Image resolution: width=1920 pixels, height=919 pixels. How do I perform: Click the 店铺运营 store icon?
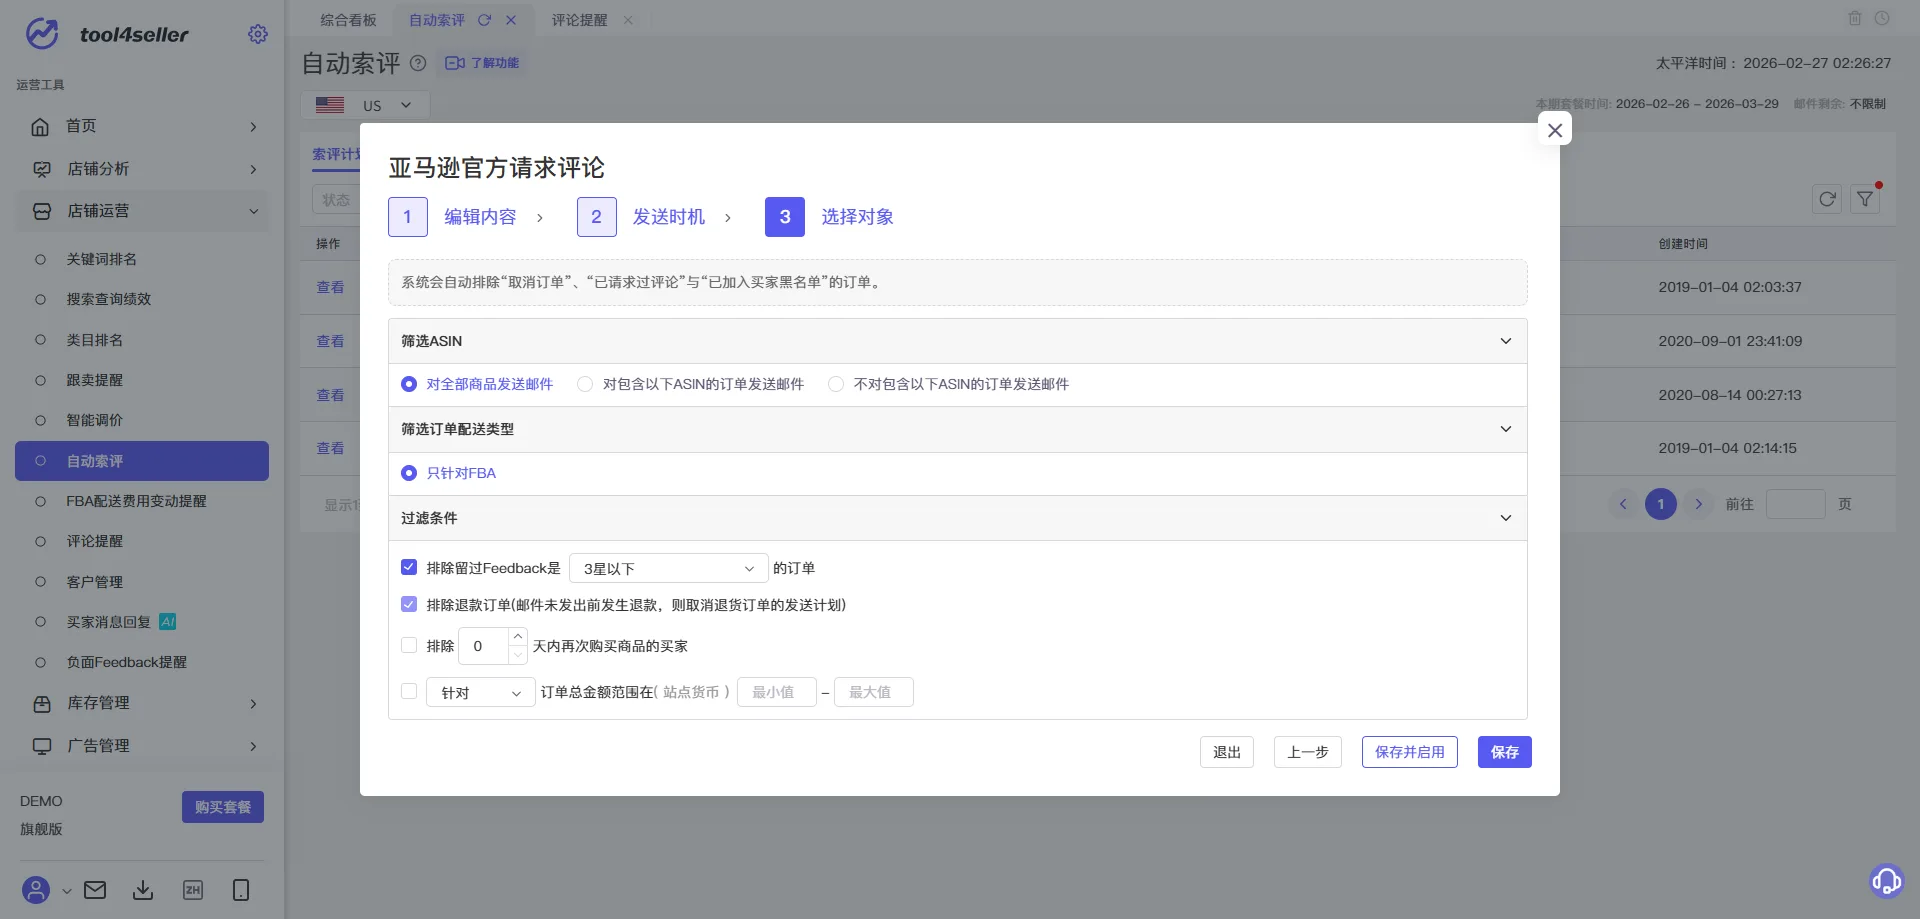41,211
